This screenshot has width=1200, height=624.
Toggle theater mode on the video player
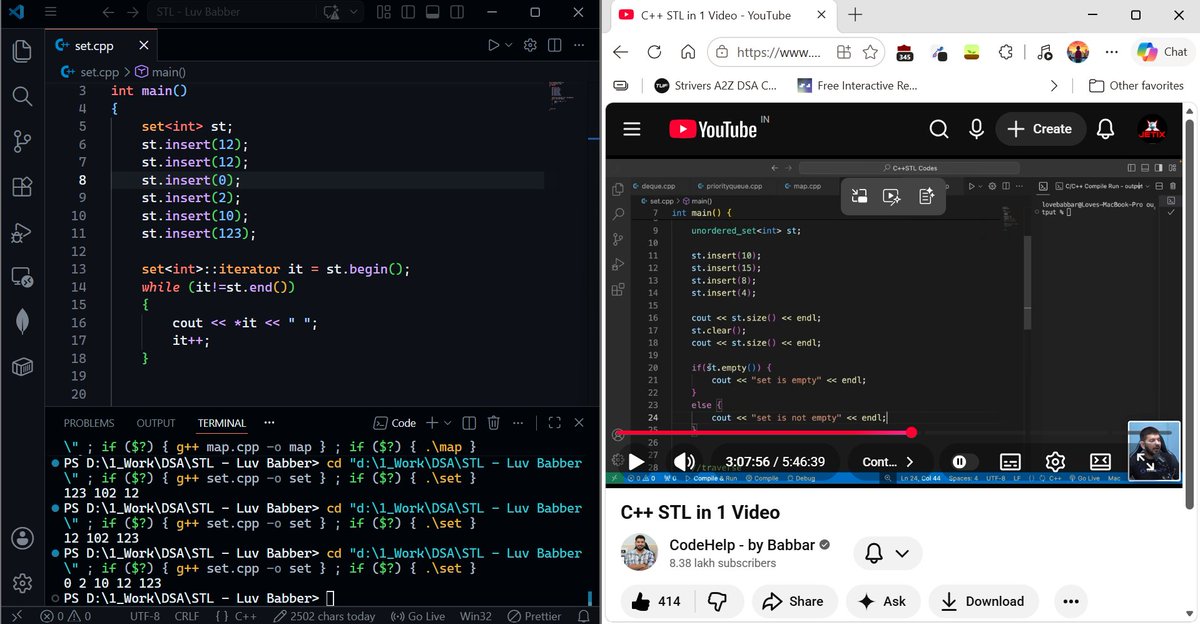pyautogui.click(x=1100, y=461)
